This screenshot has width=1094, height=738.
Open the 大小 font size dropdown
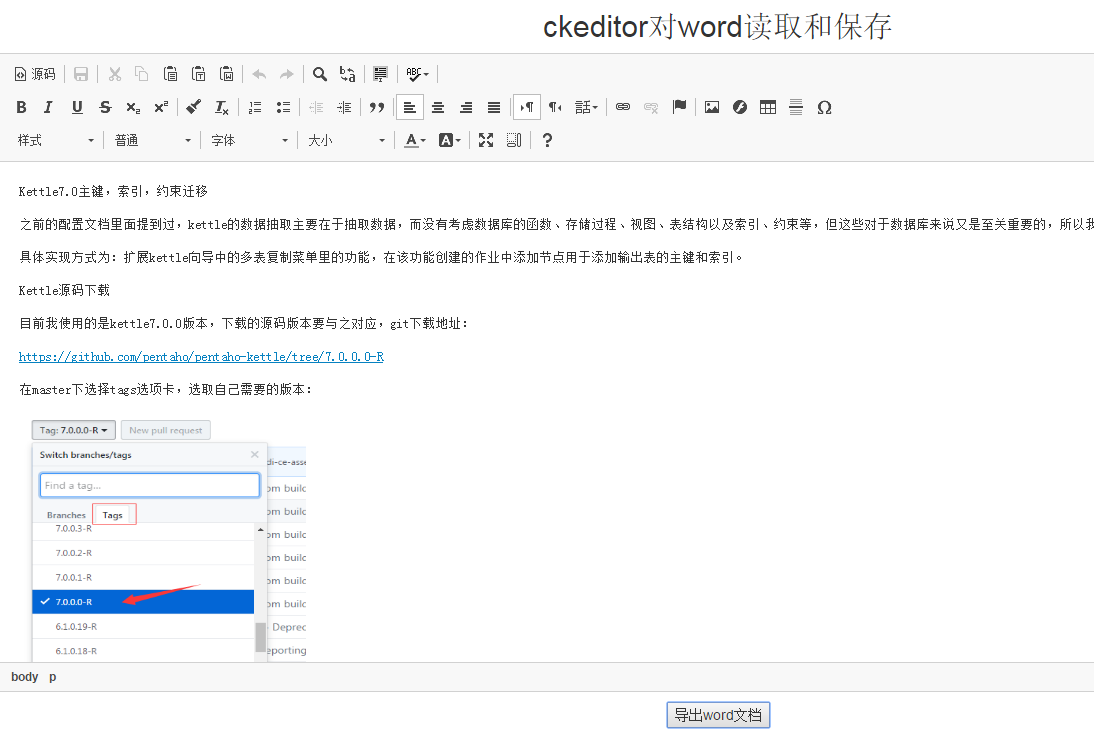click(346, 140)
